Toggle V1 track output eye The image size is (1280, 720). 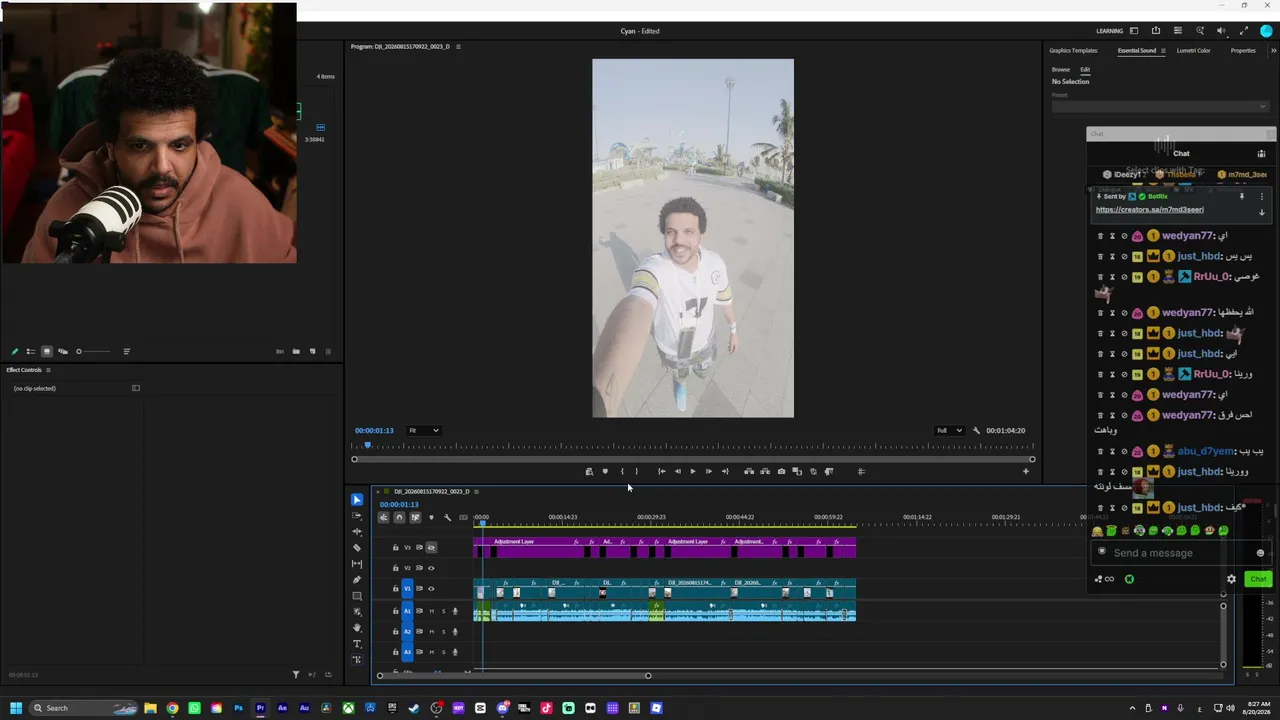click(x=431, y=588)
